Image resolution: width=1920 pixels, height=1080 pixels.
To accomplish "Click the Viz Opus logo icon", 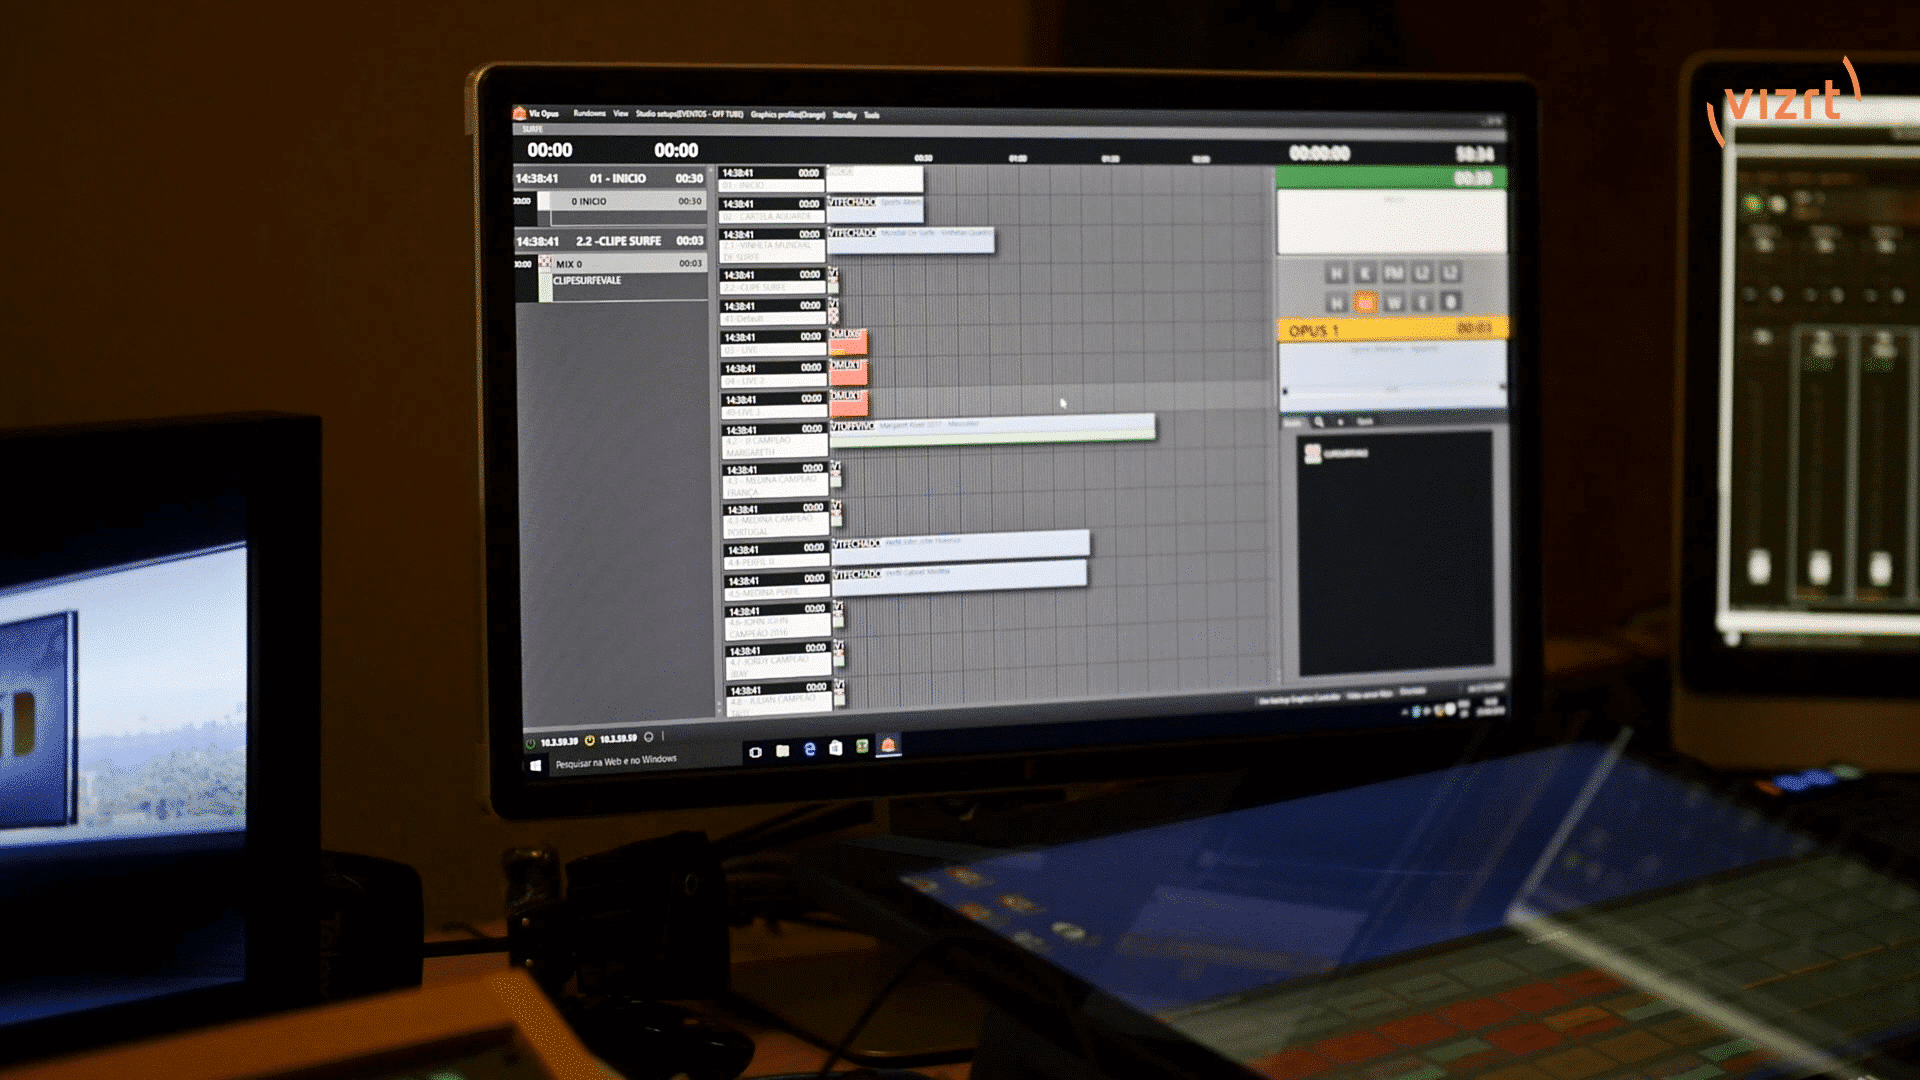I will pyautogui.click(x=519, y=113).
